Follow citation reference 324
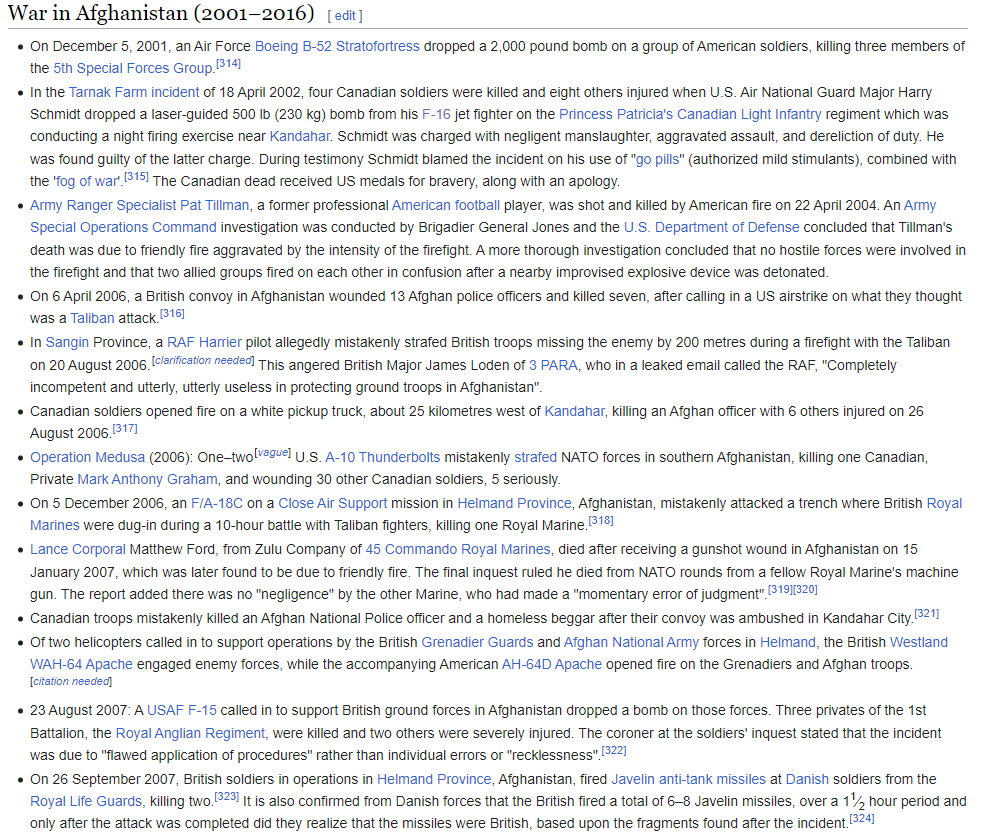The width and height of the screenshot is (984, 836). point(862,818)
